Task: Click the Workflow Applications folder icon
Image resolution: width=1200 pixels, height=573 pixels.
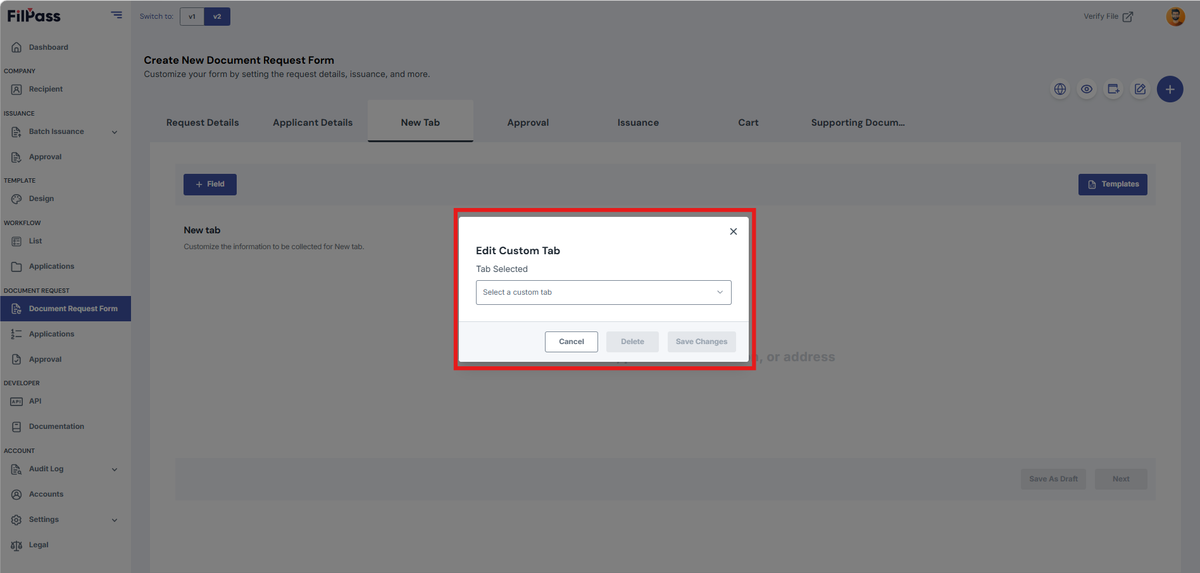Action: click(x=16, y=267)
